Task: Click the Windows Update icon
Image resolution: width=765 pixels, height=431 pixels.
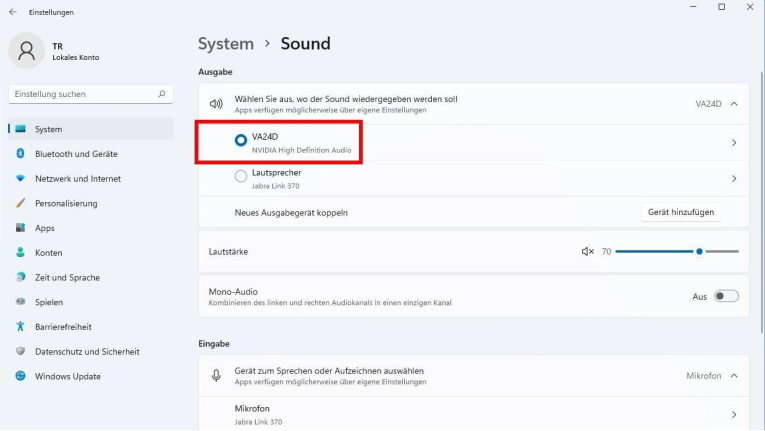Action: [20, 376]
